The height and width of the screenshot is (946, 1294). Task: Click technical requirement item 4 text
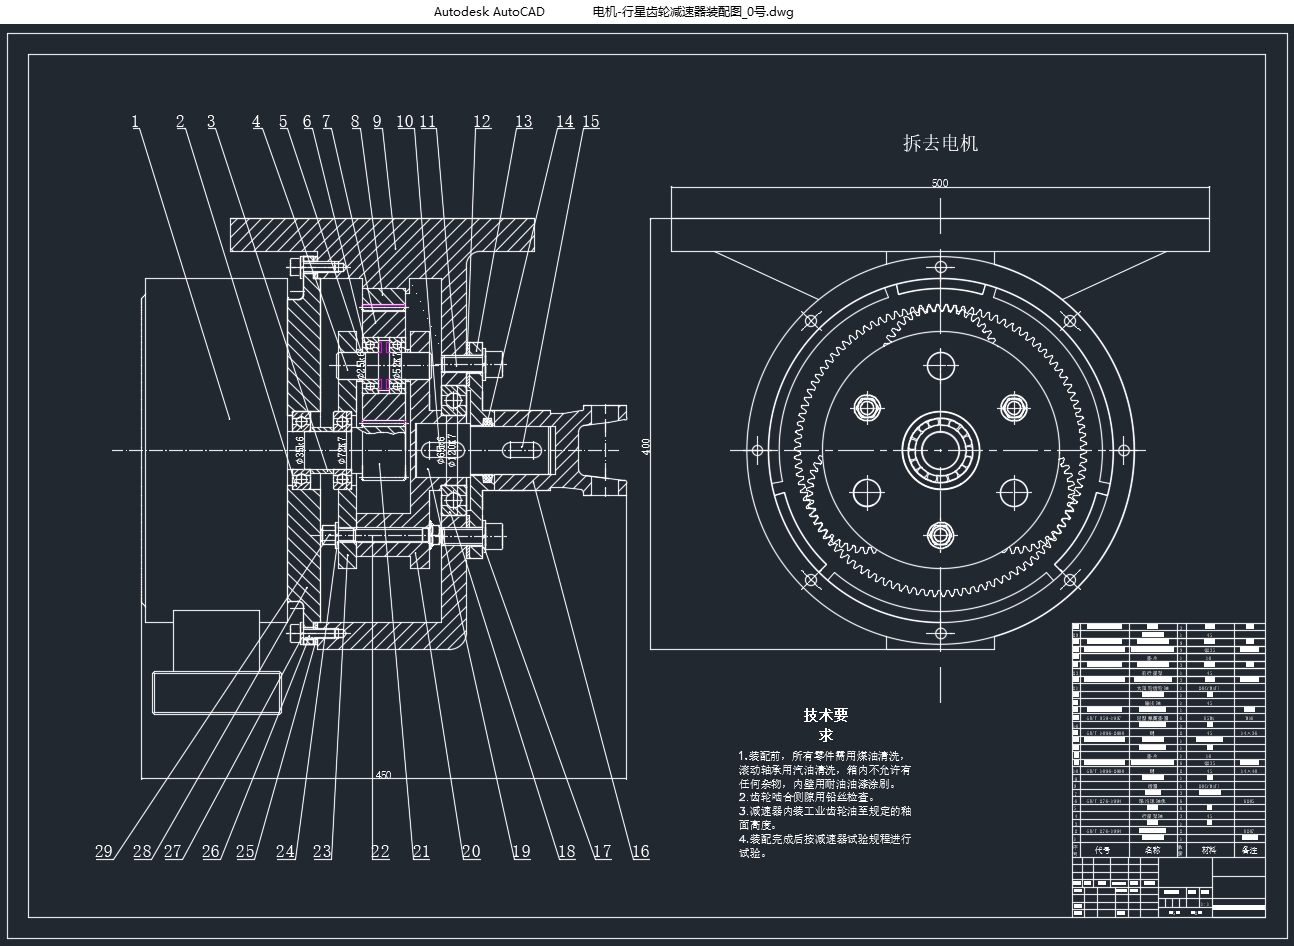tap(825, 846)
